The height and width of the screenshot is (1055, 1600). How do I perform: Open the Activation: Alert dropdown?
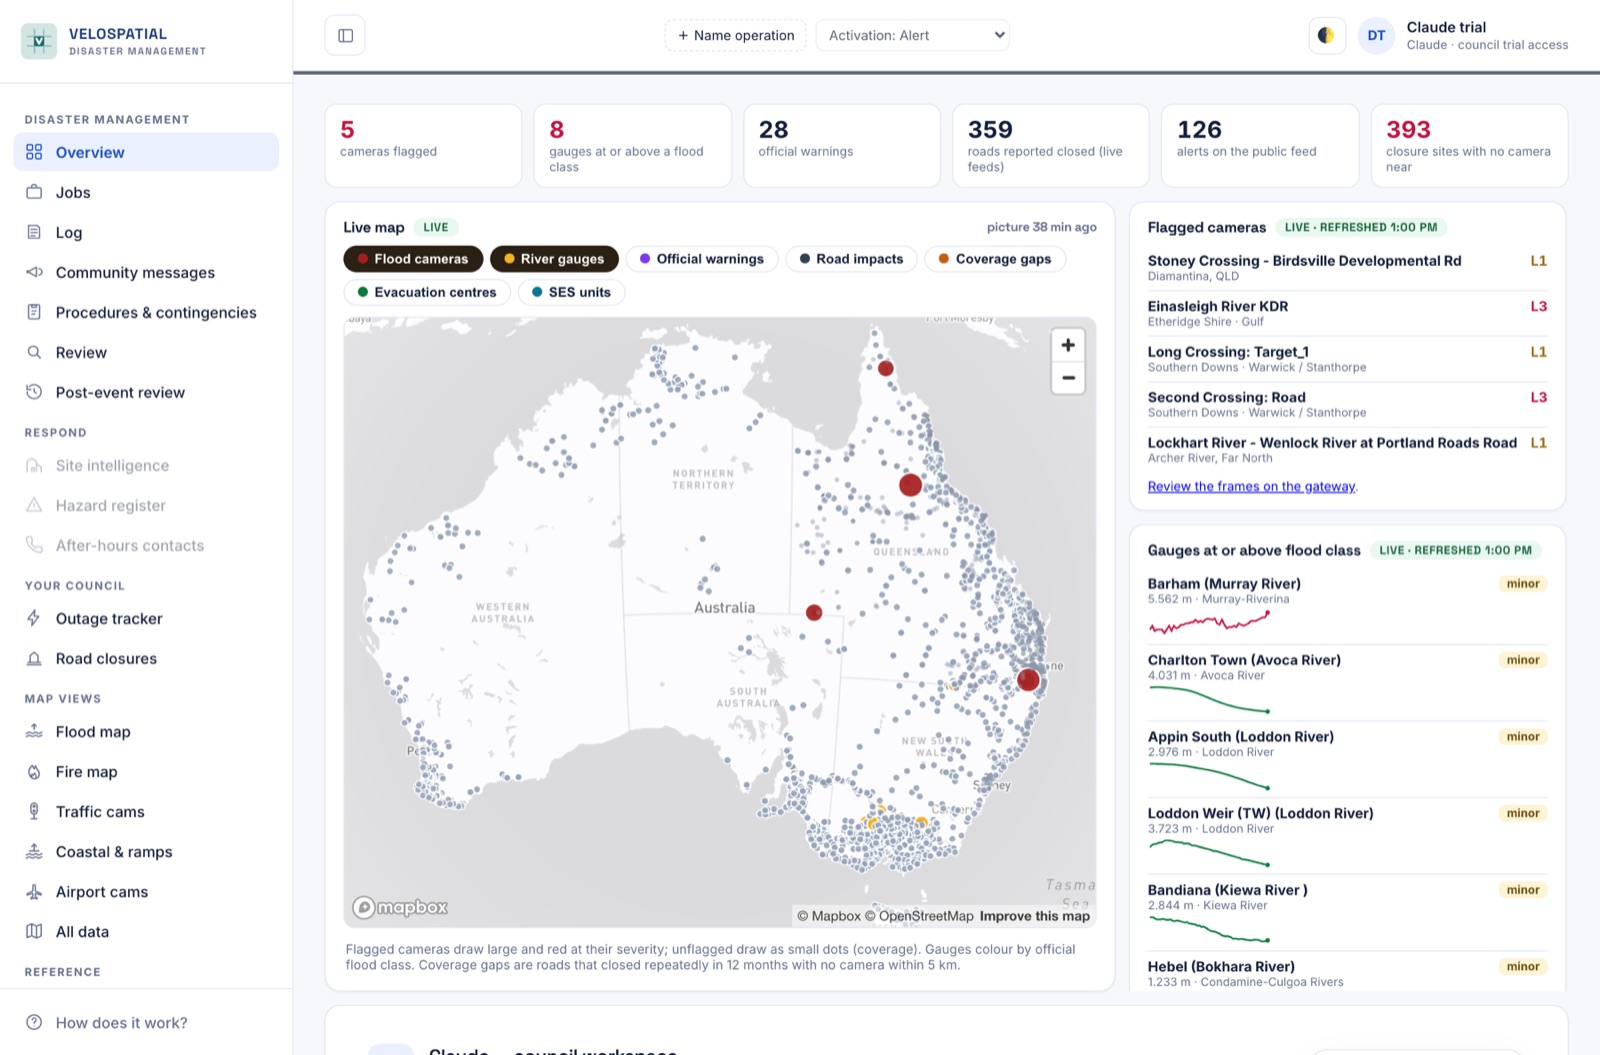[913, 36]
